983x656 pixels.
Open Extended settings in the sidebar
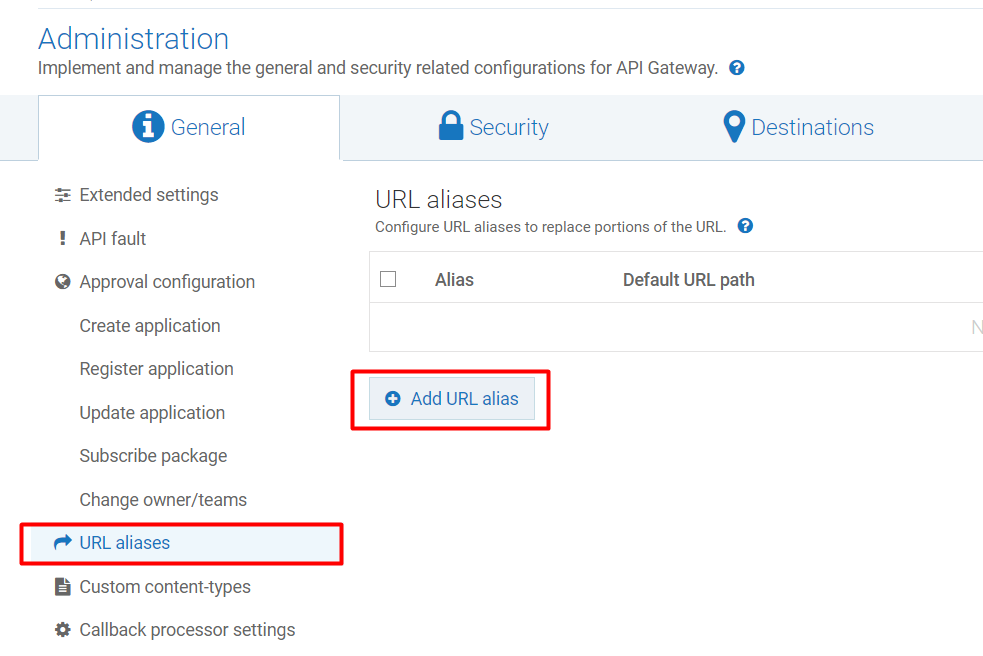[x=149, y=195]
